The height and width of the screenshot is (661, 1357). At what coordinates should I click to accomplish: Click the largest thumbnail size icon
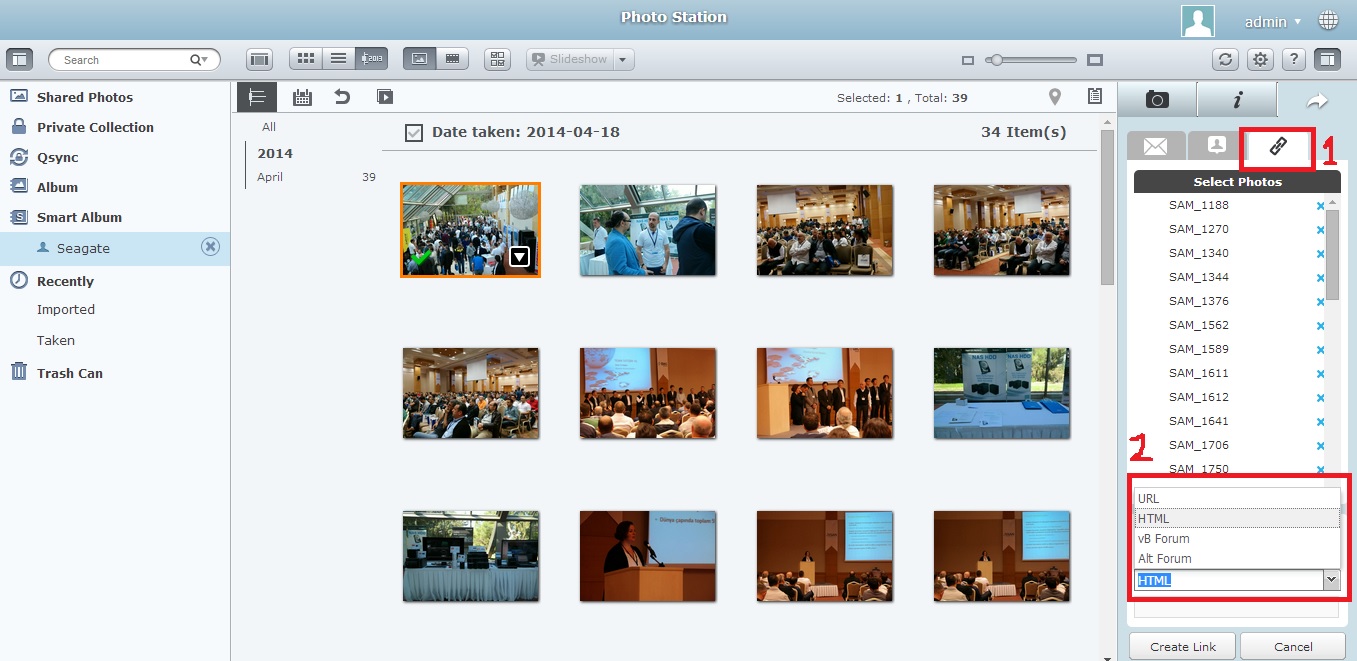[1095, 60]
